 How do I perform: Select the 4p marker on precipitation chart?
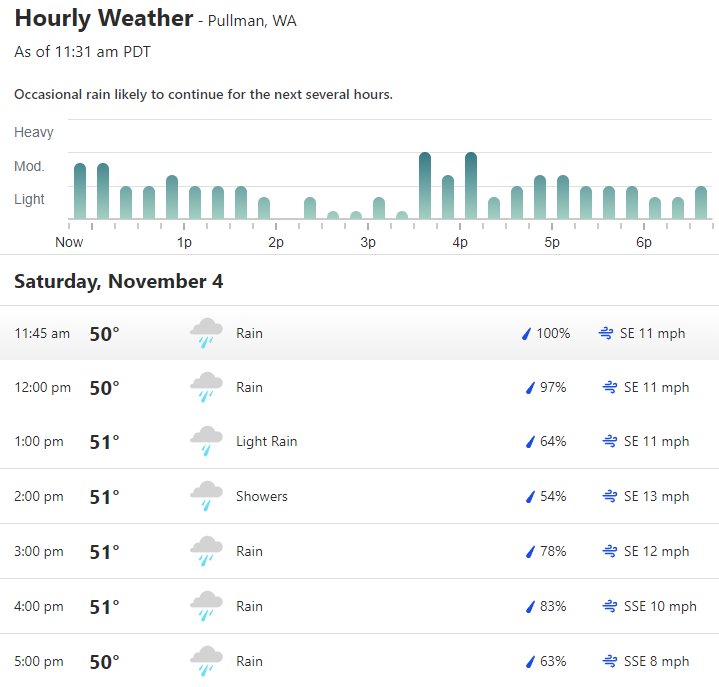pos(460,242)
